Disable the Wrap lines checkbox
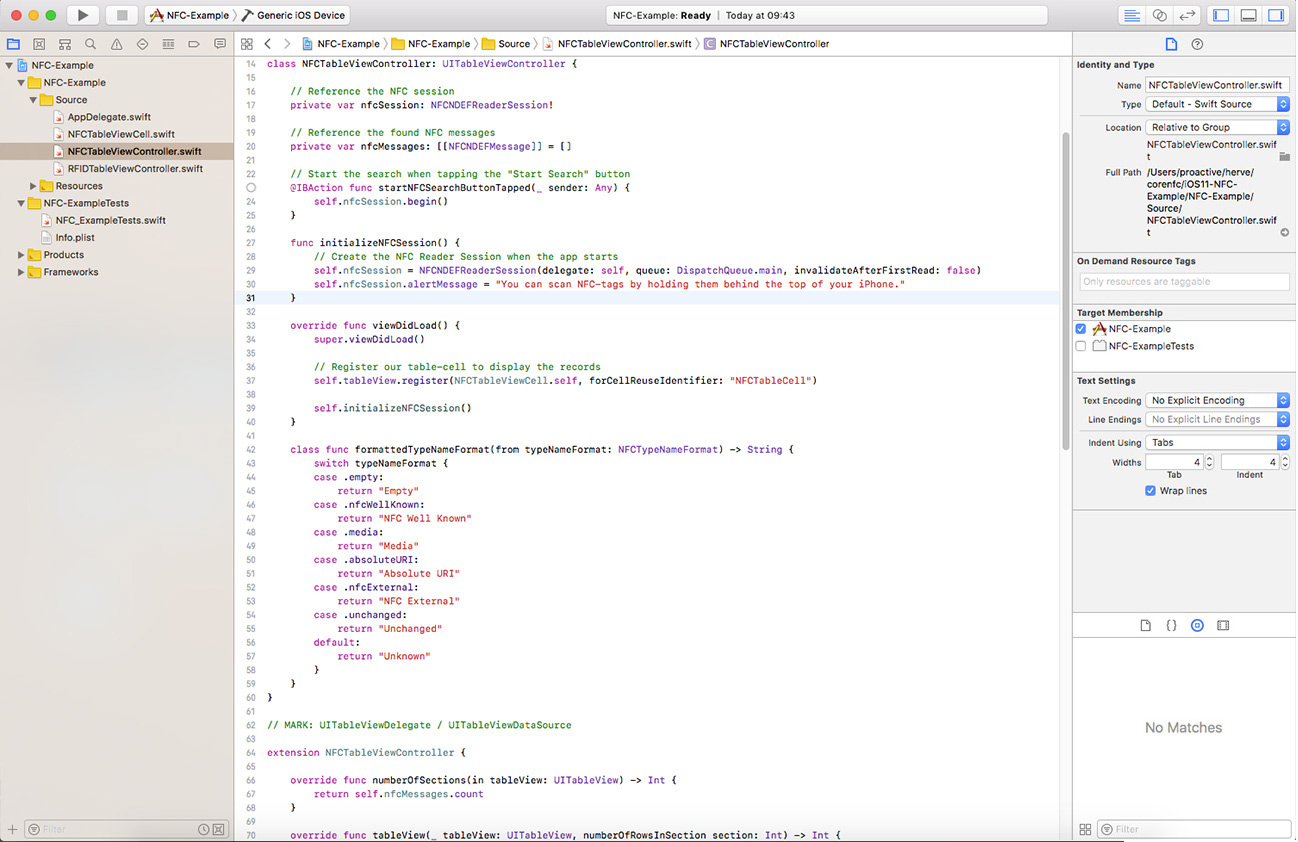The width and height of the screenshot is (1298, 842). 1151,491
